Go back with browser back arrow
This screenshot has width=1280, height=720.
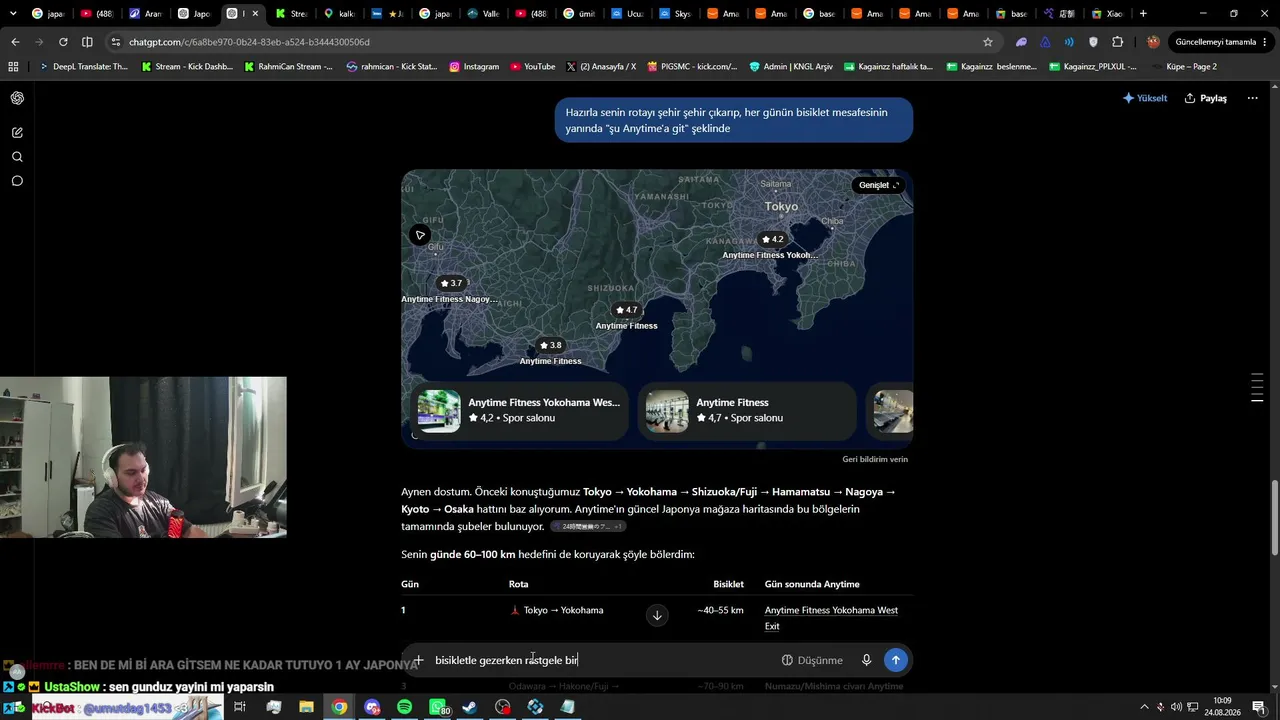(x=15, y=42)
